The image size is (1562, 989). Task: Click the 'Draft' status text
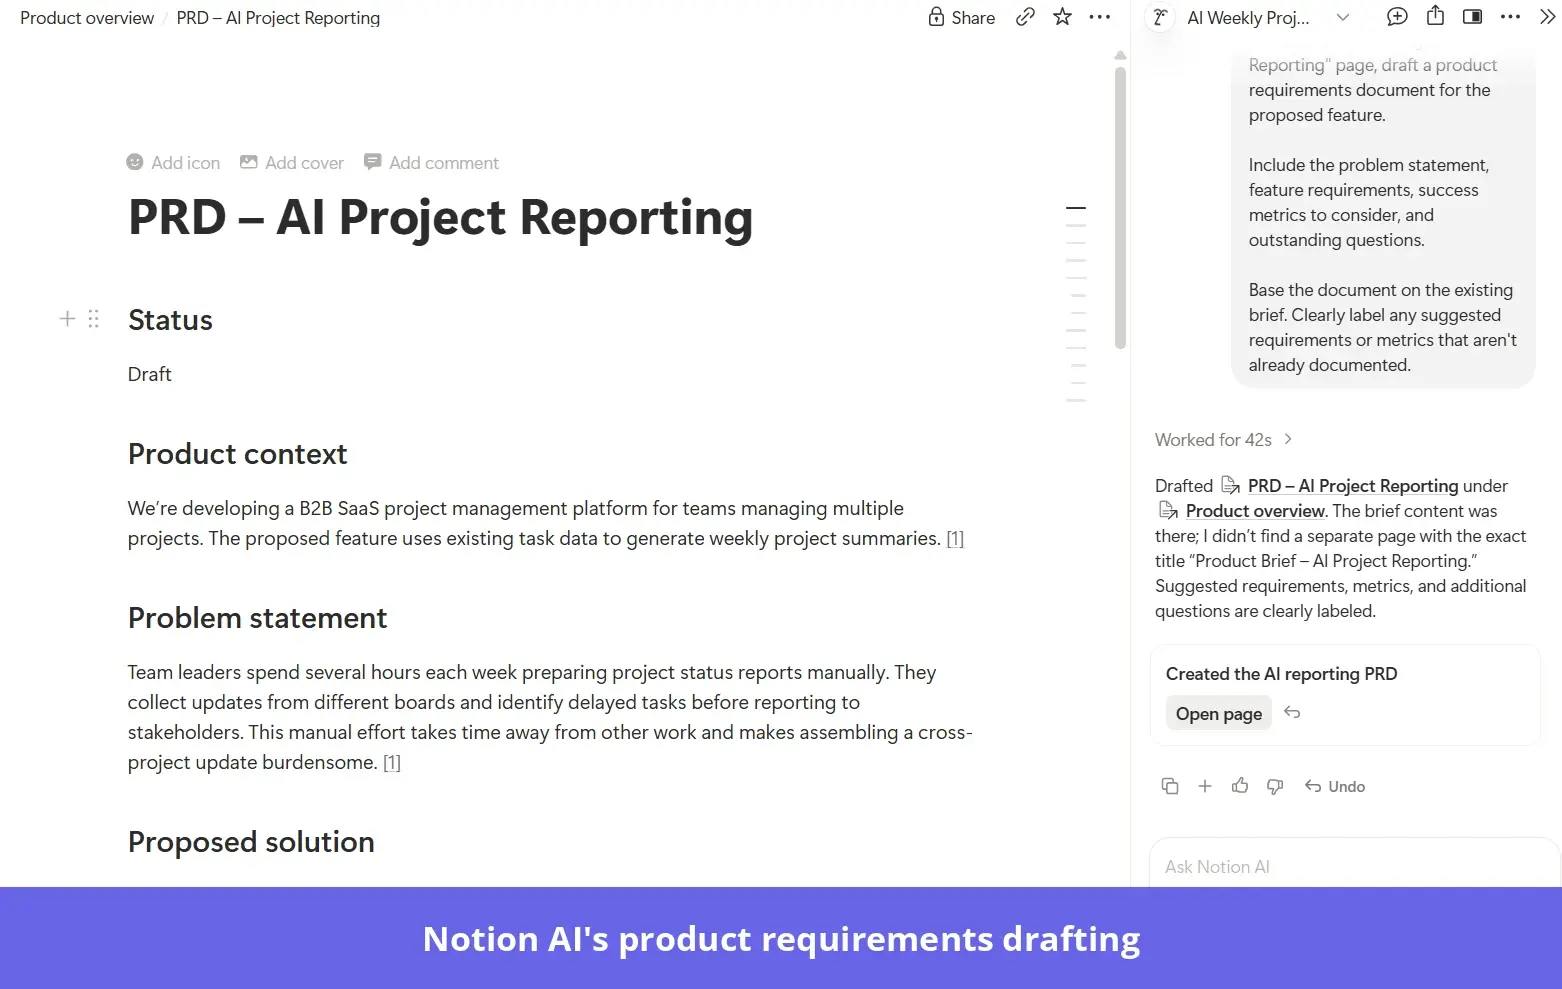click(150, 374)
